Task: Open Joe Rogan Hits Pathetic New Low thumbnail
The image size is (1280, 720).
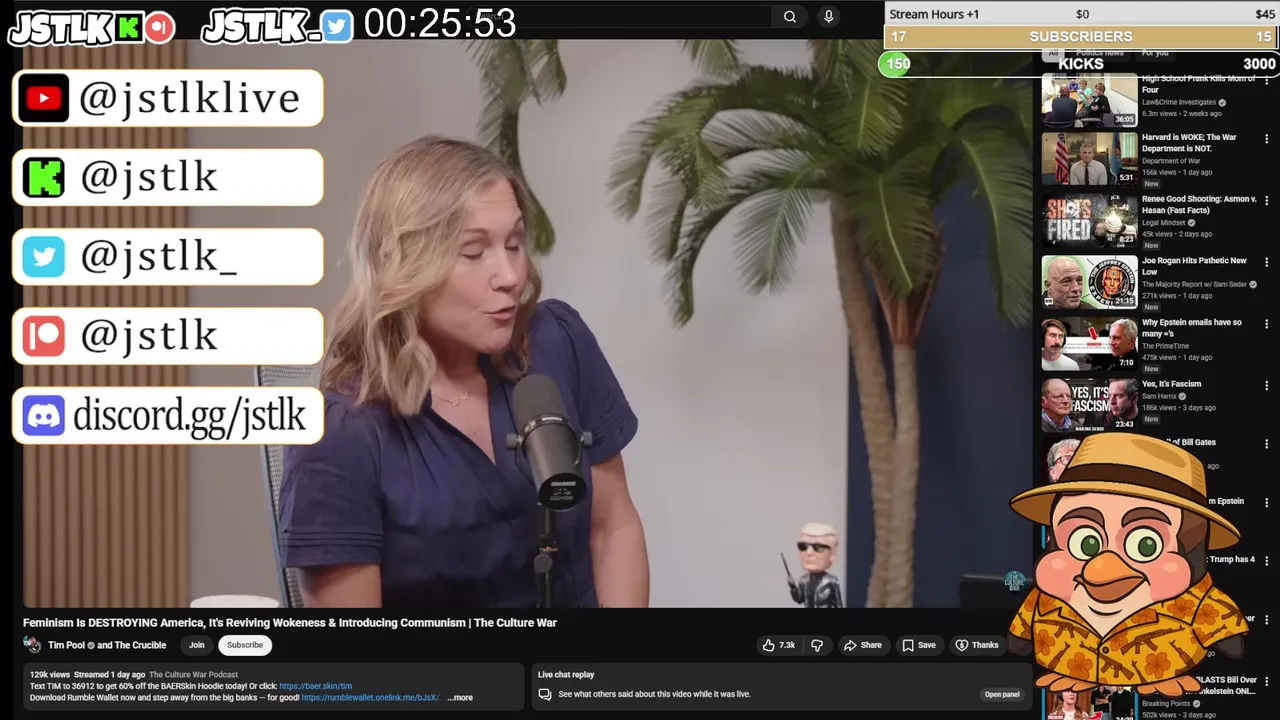Action: point(1090,282)
